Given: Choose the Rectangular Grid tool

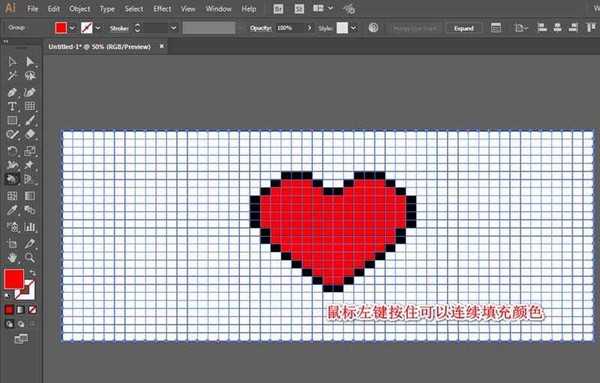Looking at the screenshot, I should coord(30,106).
